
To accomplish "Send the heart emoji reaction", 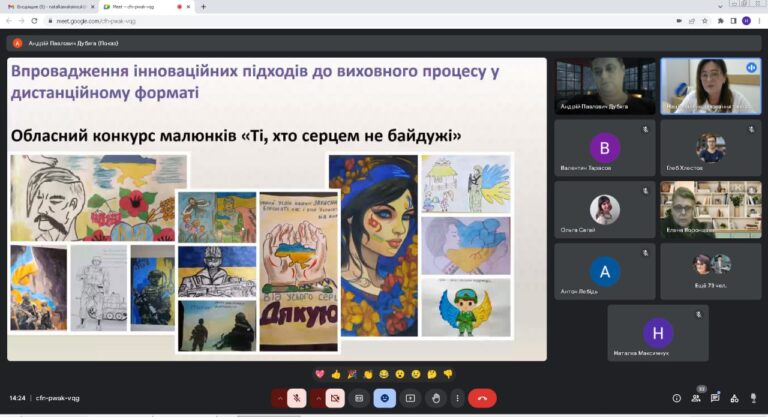I will click(x=320, y=374).
